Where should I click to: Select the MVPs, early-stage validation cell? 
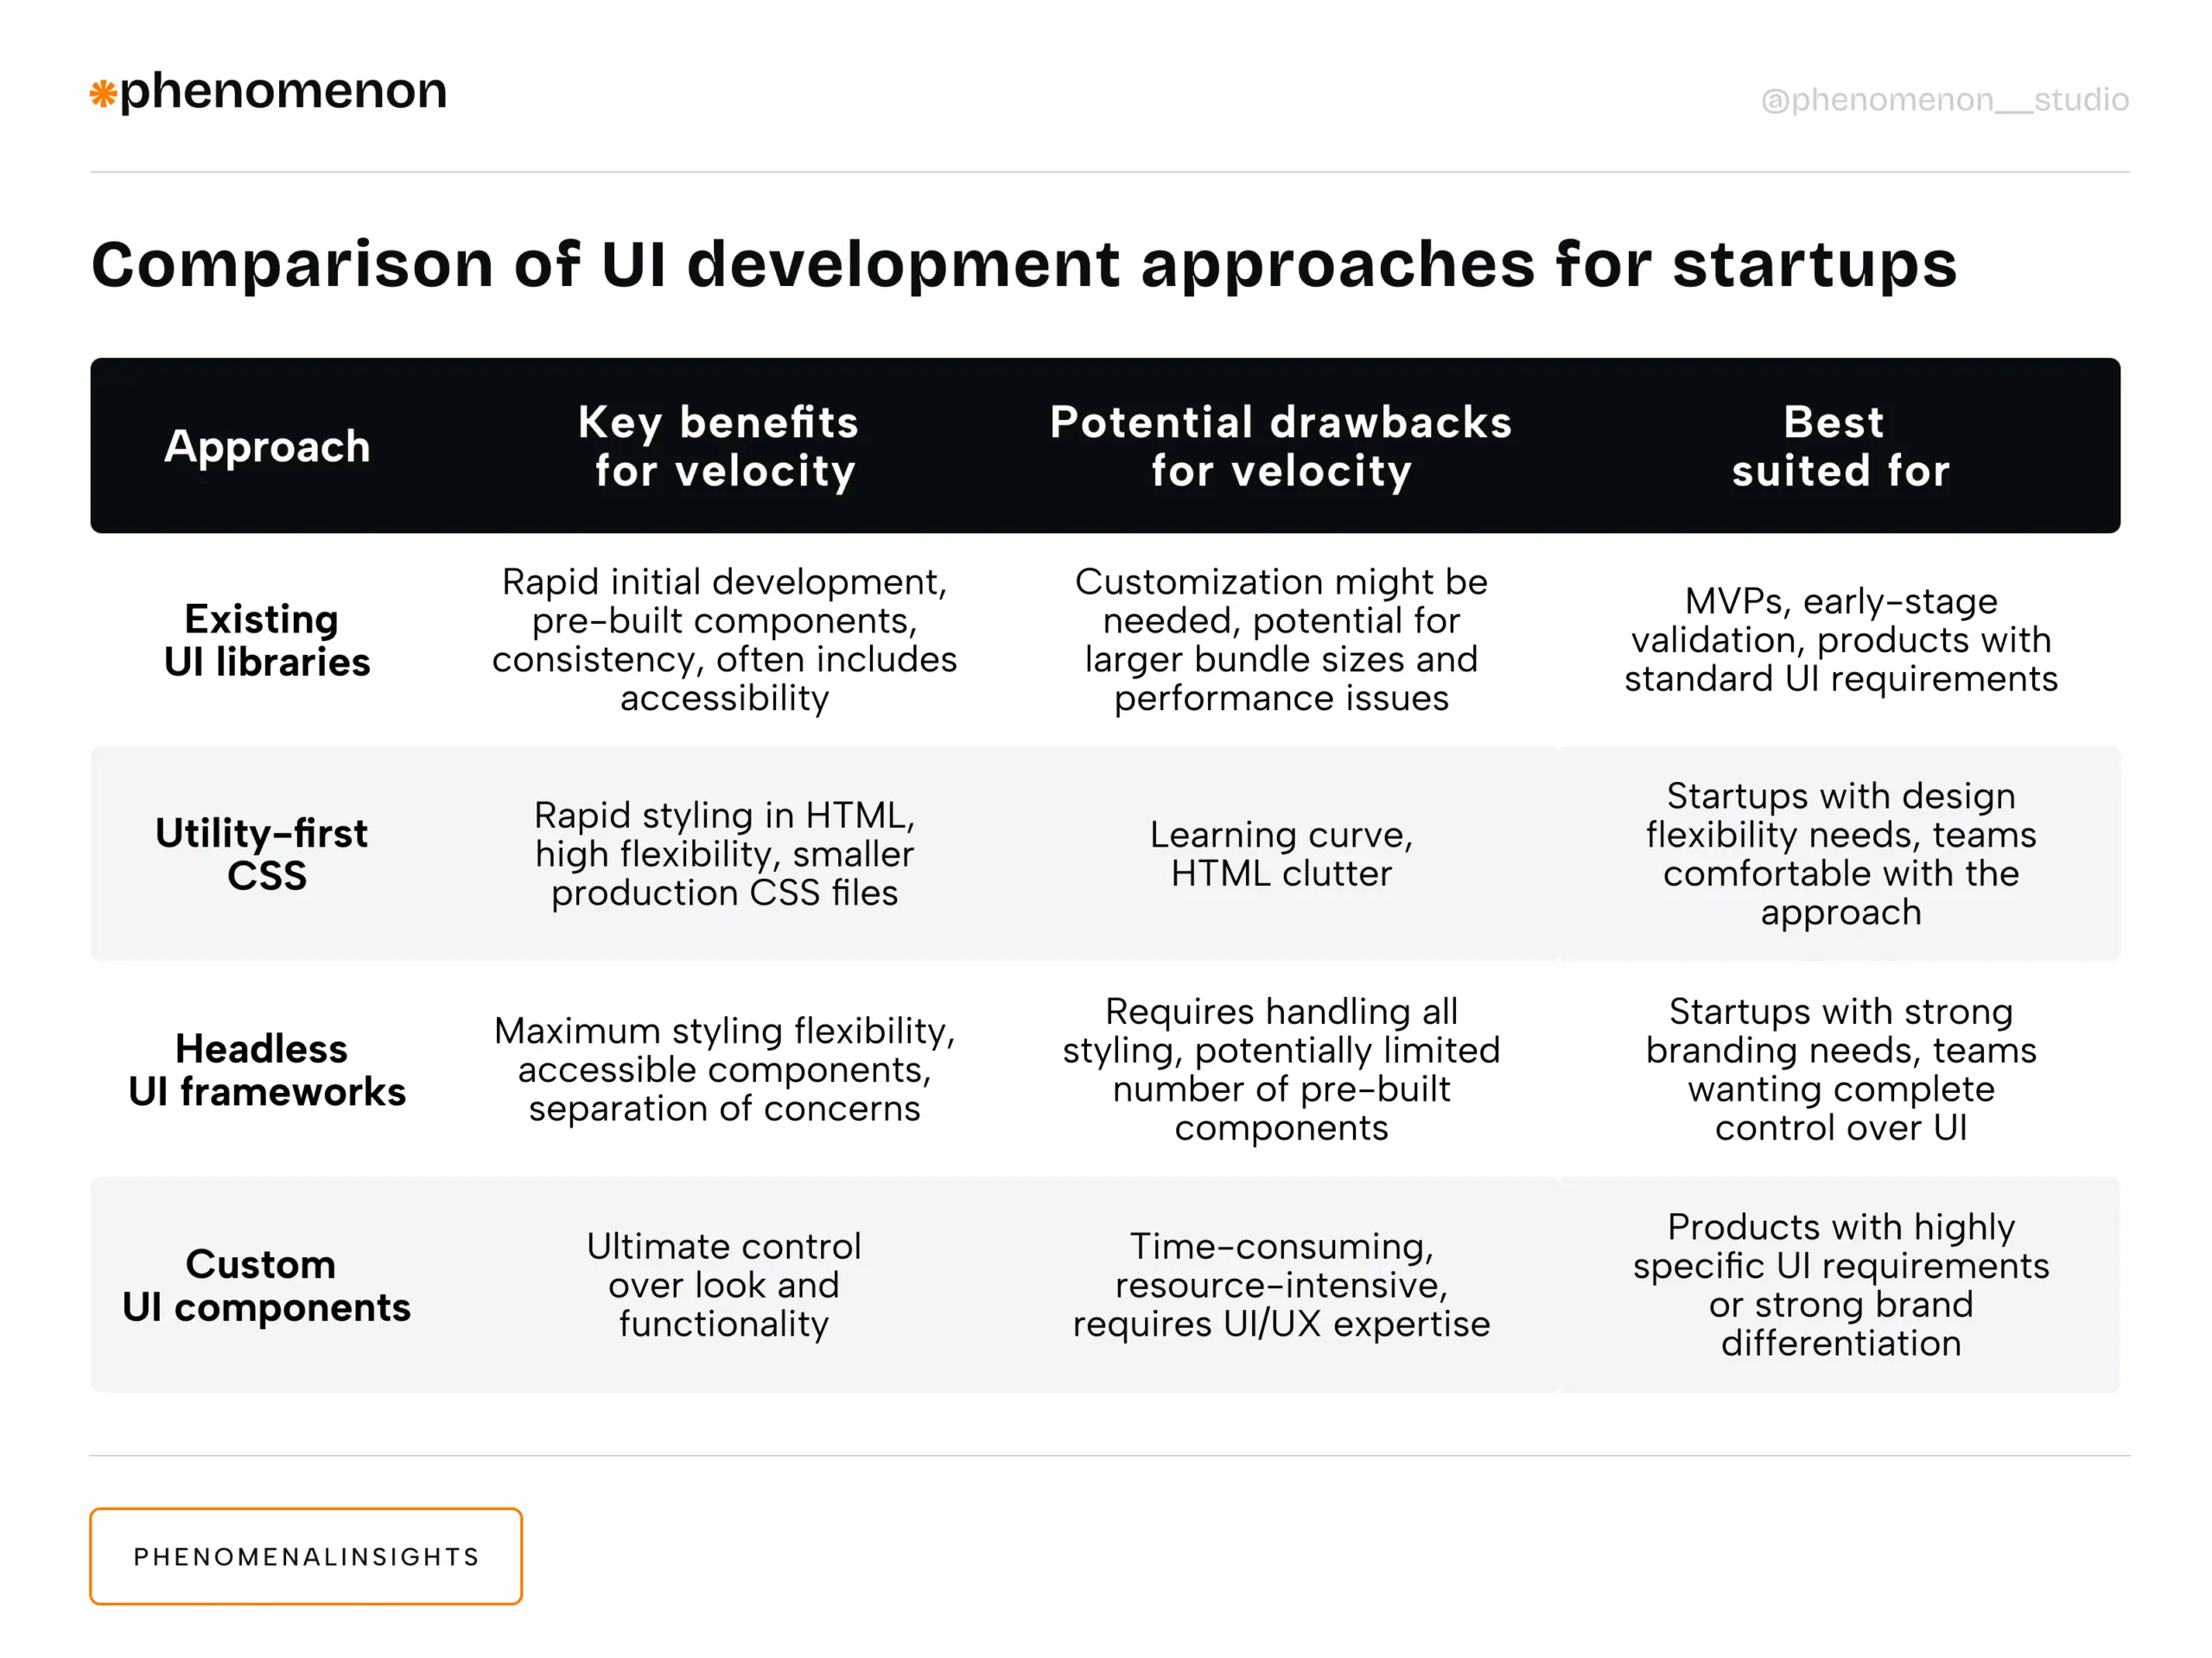pyautogui.click(x=1840, y=640)
